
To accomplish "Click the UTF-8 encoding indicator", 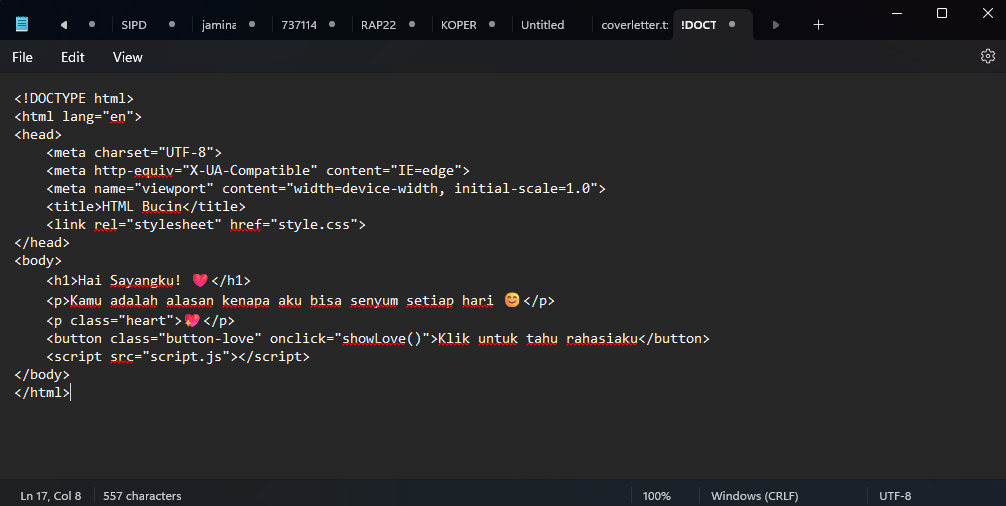I will [895, 496].
